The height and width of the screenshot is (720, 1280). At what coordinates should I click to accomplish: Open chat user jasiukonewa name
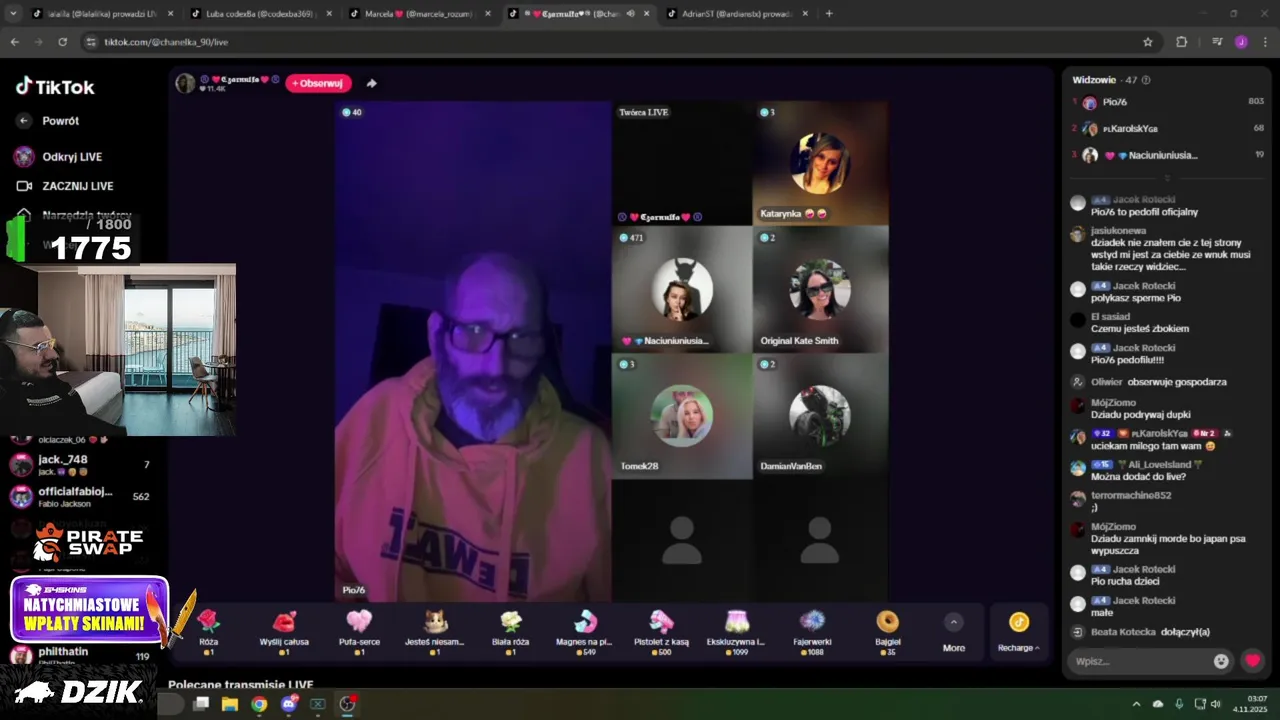click(1118, 231)
